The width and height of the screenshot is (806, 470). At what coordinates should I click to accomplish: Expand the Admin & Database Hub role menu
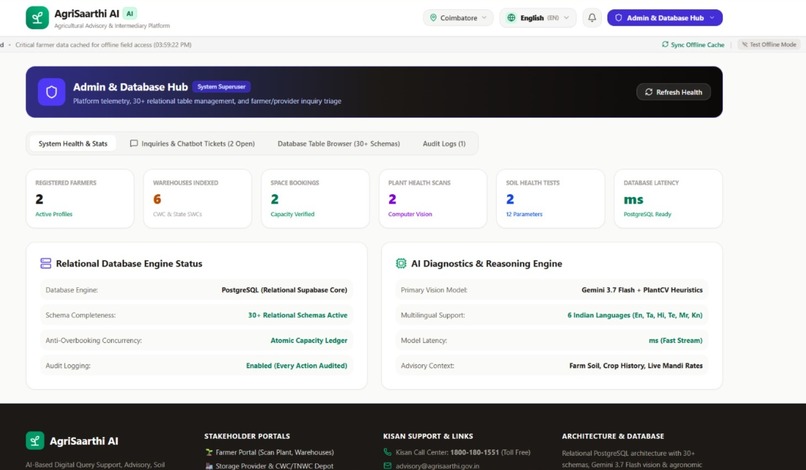tap(665, 18)
